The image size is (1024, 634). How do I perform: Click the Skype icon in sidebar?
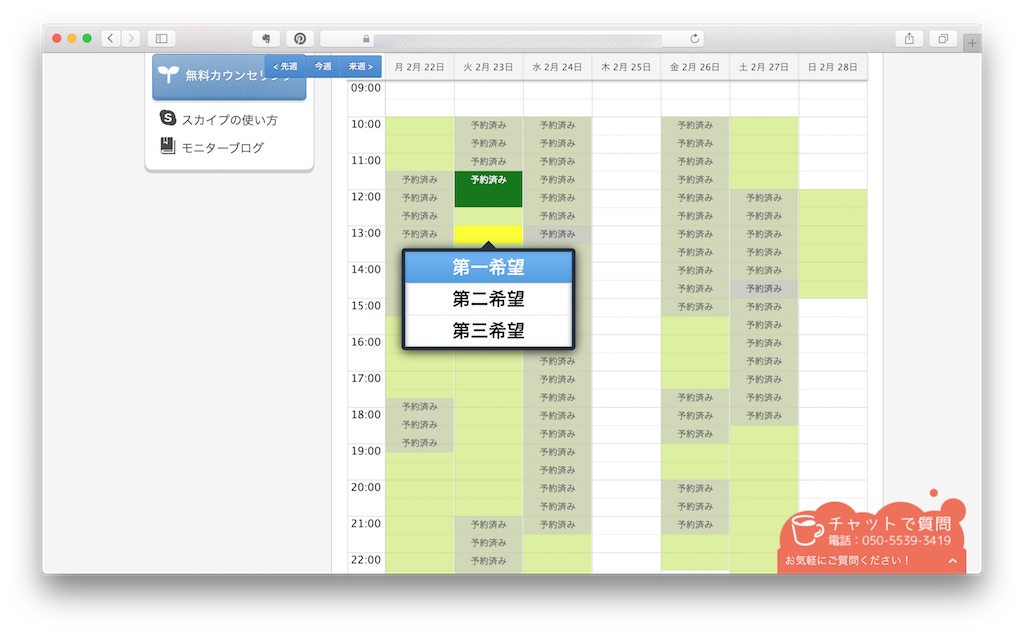tap(168, 119)
